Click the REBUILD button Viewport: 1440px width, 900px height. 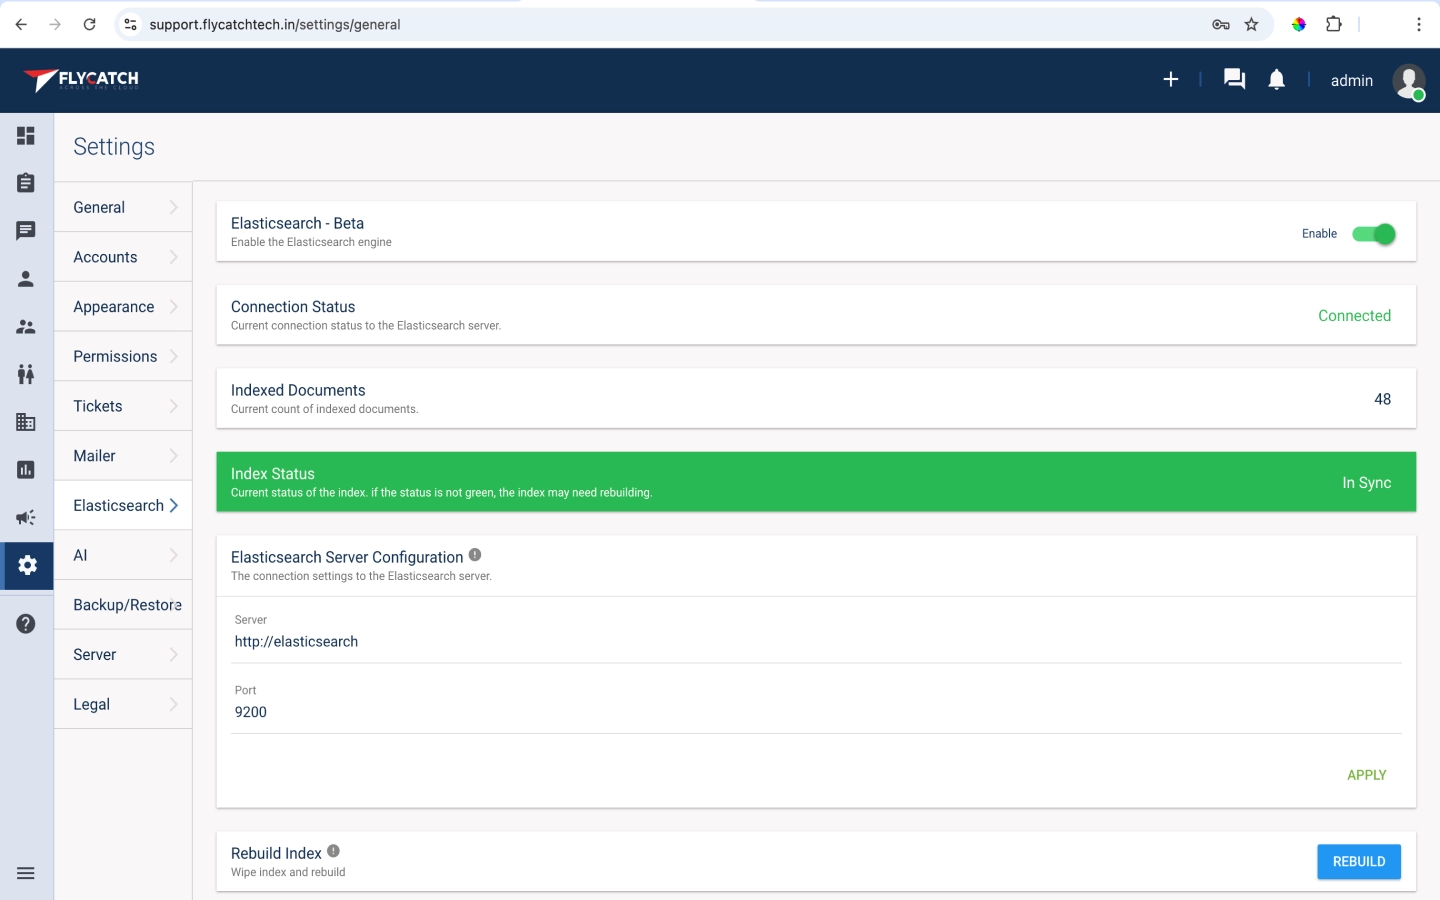coord(1359,861)
